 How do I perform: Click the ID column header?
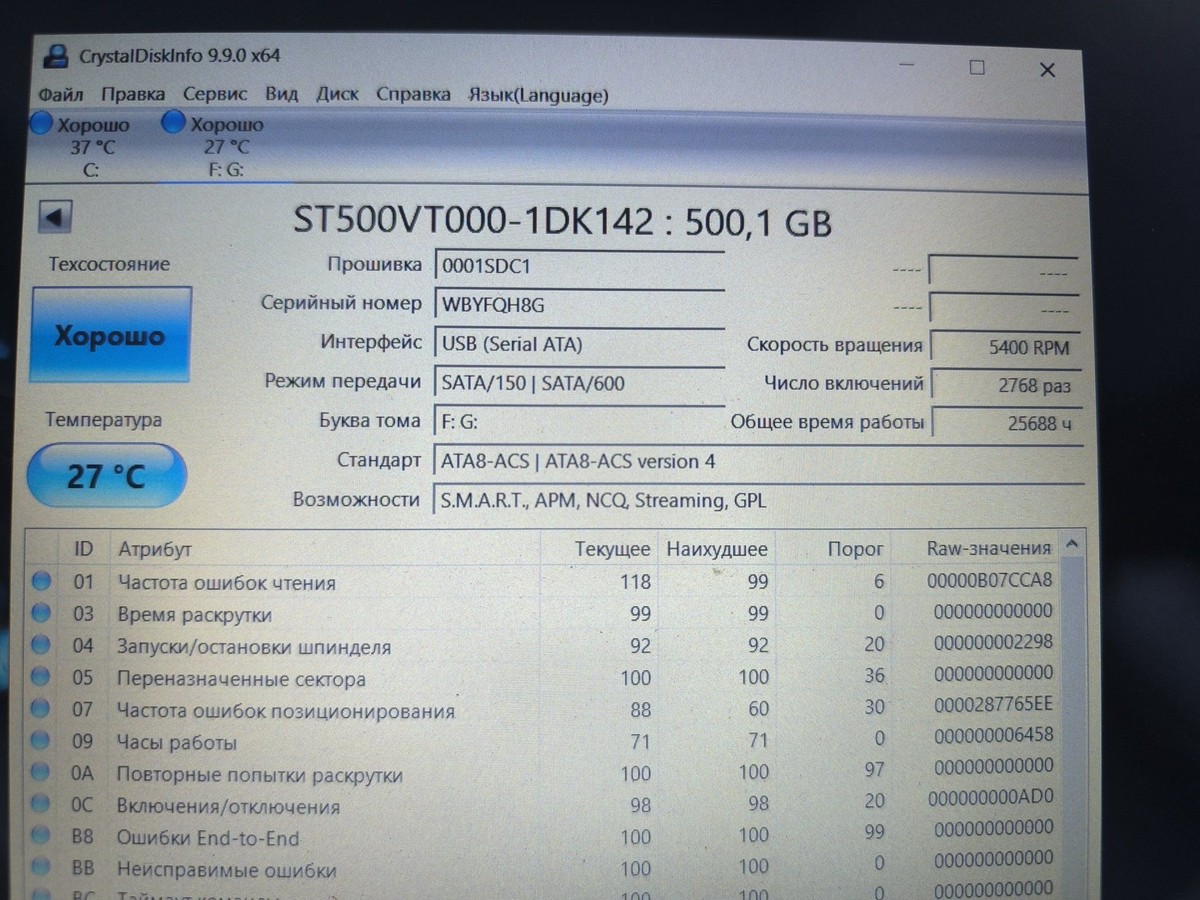coord(83,549)
